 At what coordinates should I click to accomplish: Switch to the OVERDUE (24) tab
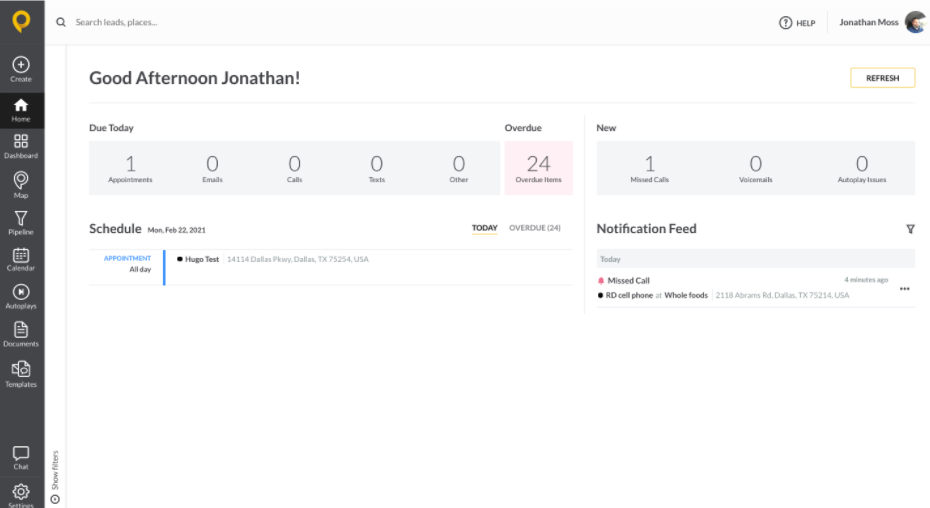[534, 228]
